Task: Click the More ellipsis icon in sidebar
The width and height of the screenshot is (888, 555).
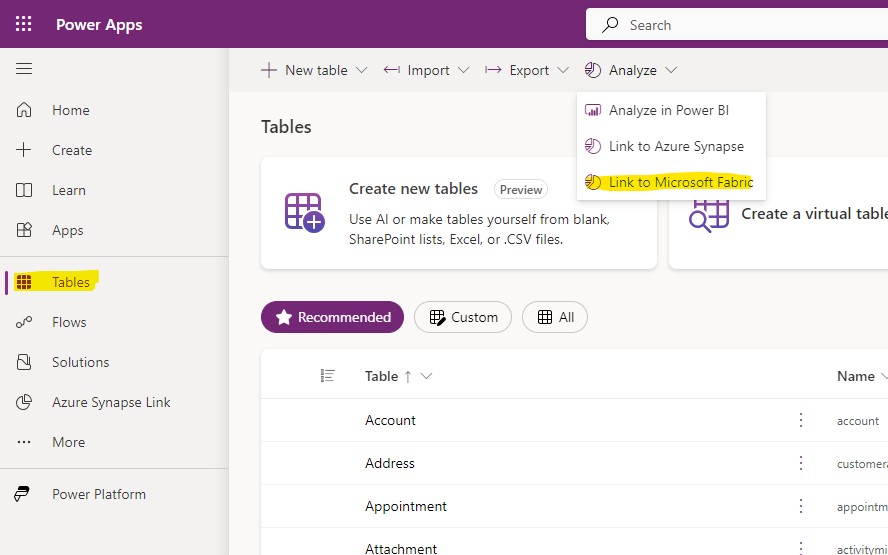Action: 24,442
